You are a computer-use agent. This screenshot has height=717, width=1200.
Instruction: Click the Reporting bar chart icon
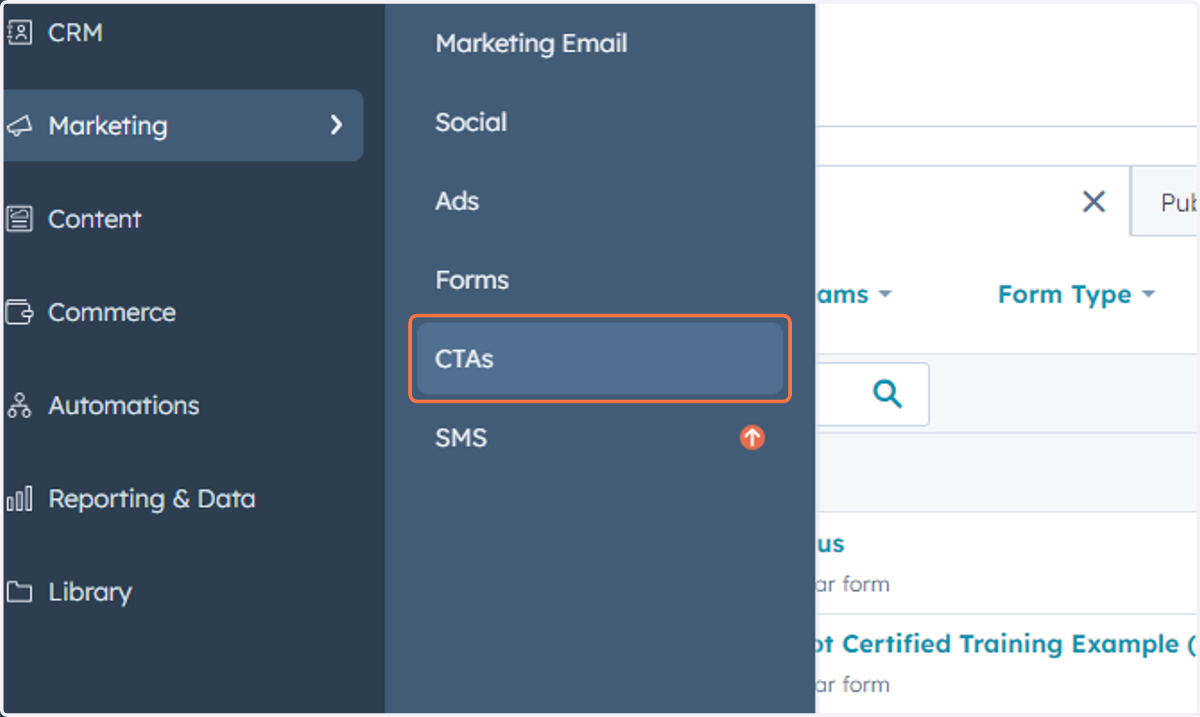[x=19, y=498]
